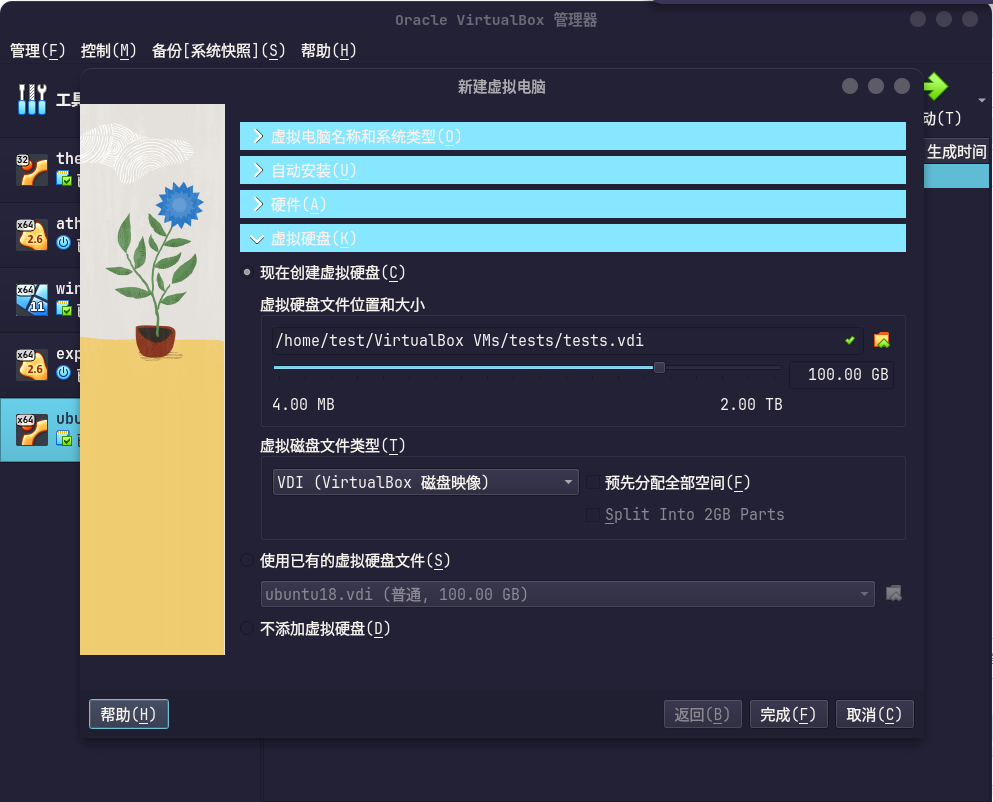This screenshot has height=802, width=993.
Task: Select the x64 2.6 VM icon beside 'exp'
Action: (32, 364)
